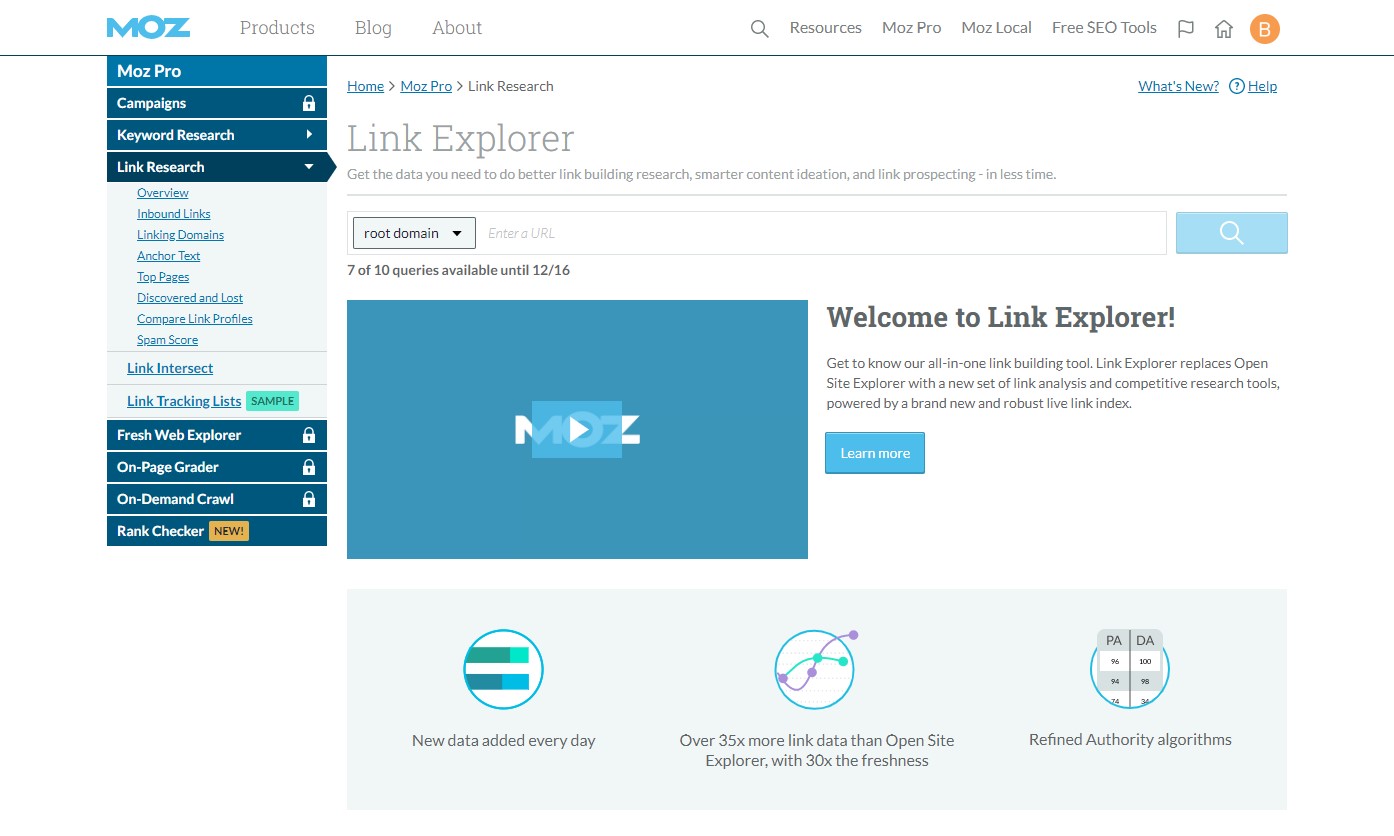
Task: Click the SAMPLE badge on Link Tracking Lists
Action: 273,401
